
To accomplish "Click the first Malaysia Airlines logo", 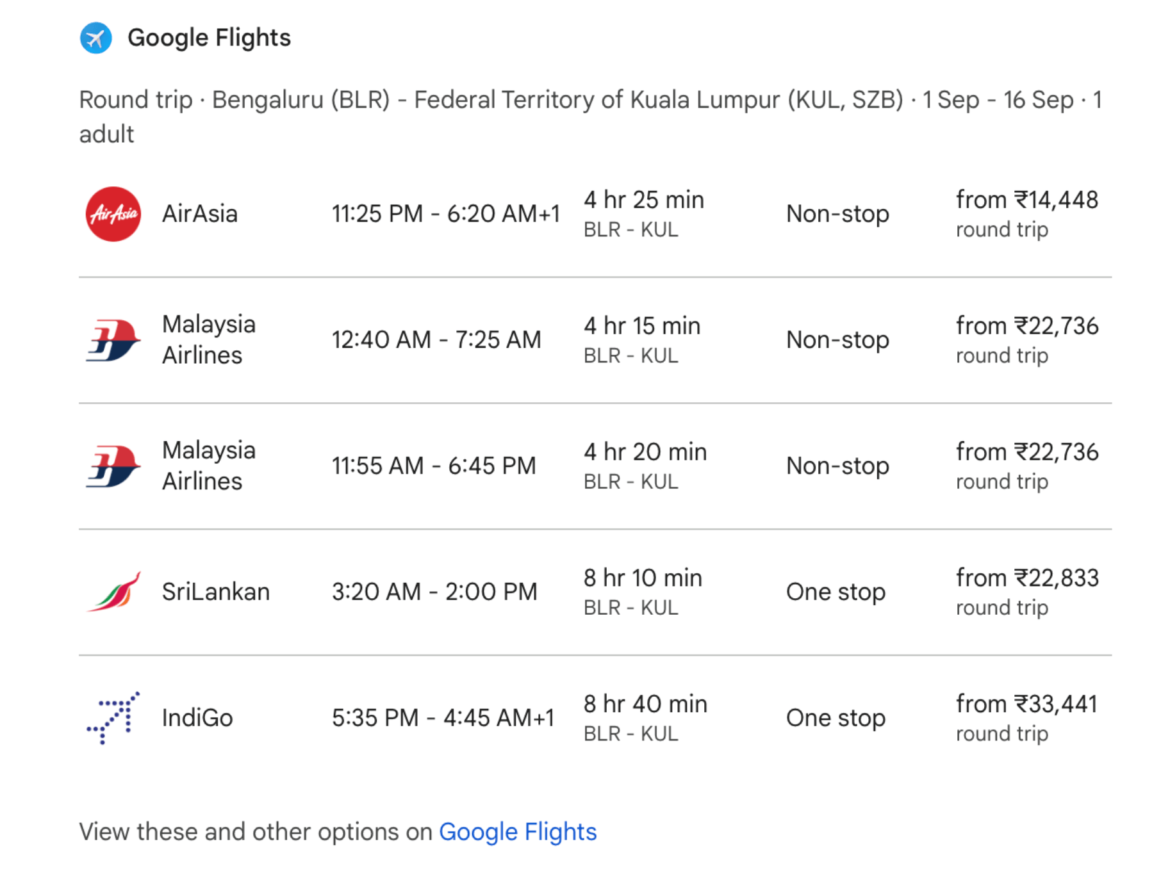I will point(112,339).
